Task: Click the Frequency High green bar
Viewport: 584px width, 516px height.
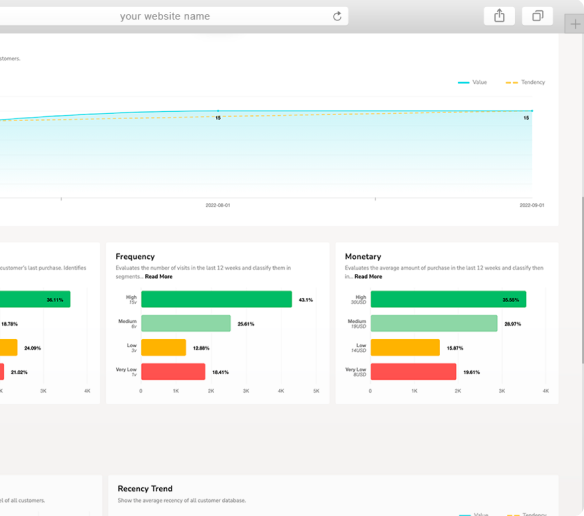Action: tap(216, 299)
